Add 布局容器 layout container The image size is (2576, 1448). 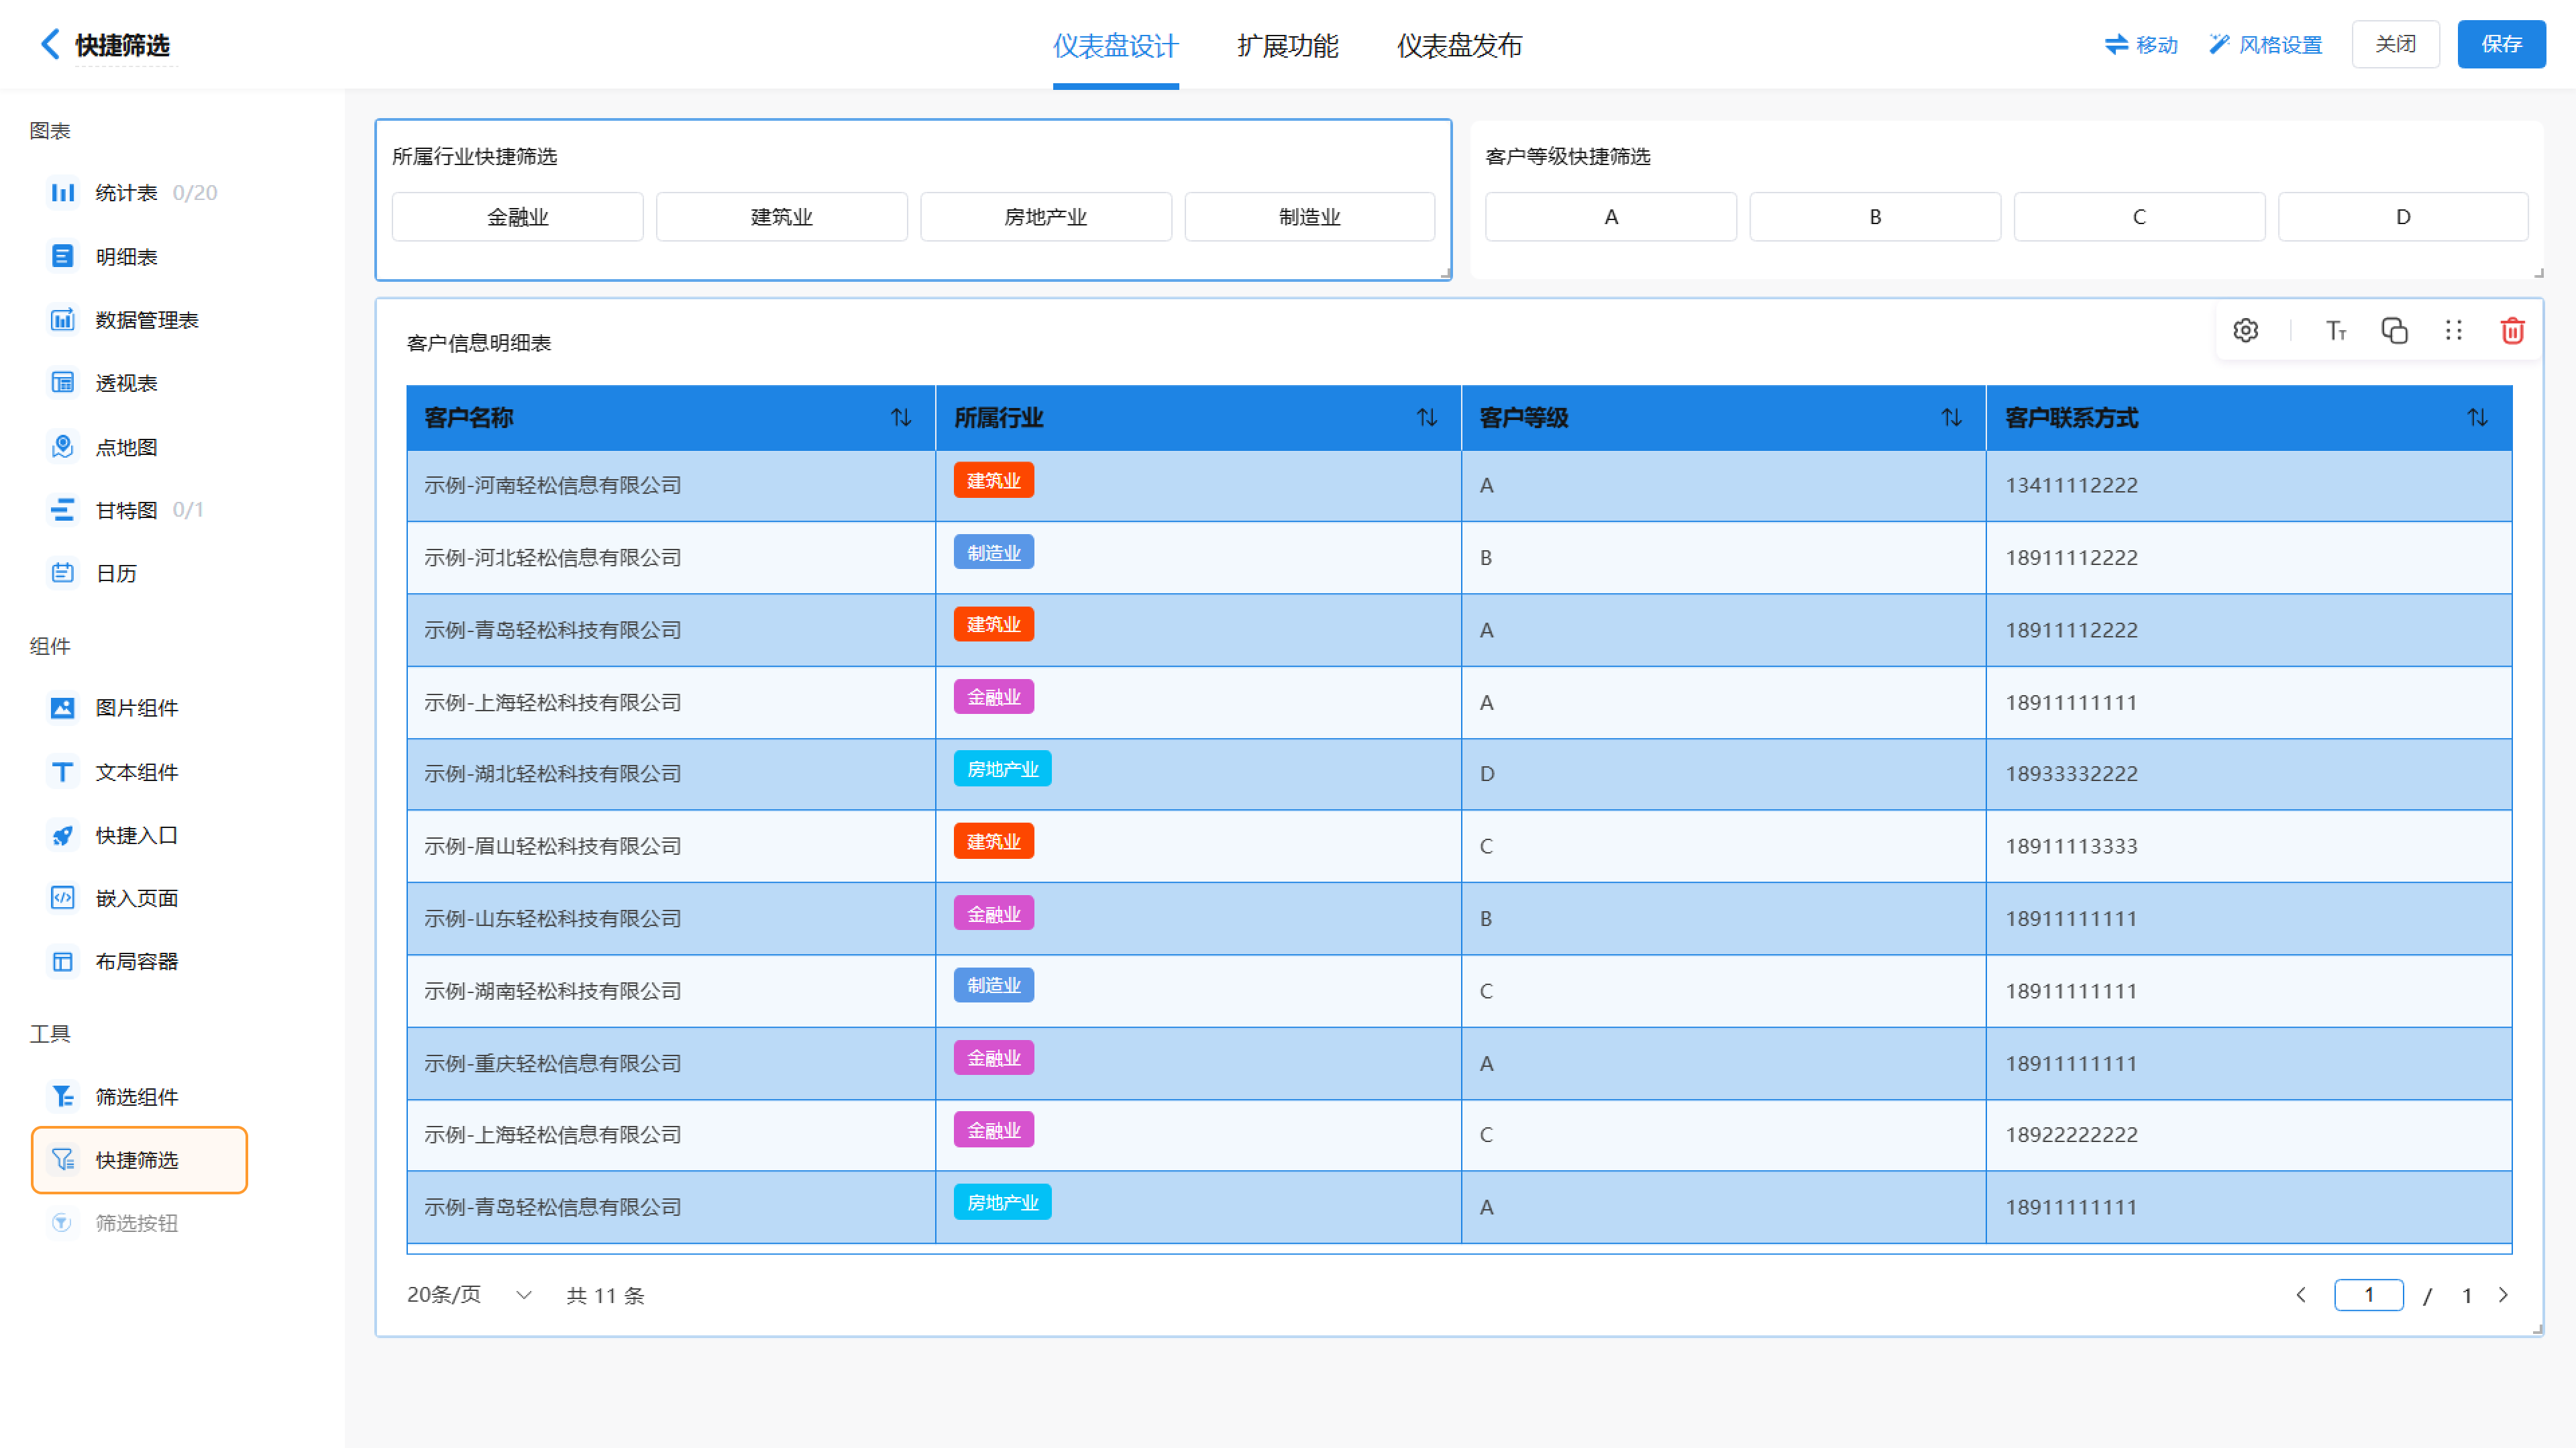point(114,961)
